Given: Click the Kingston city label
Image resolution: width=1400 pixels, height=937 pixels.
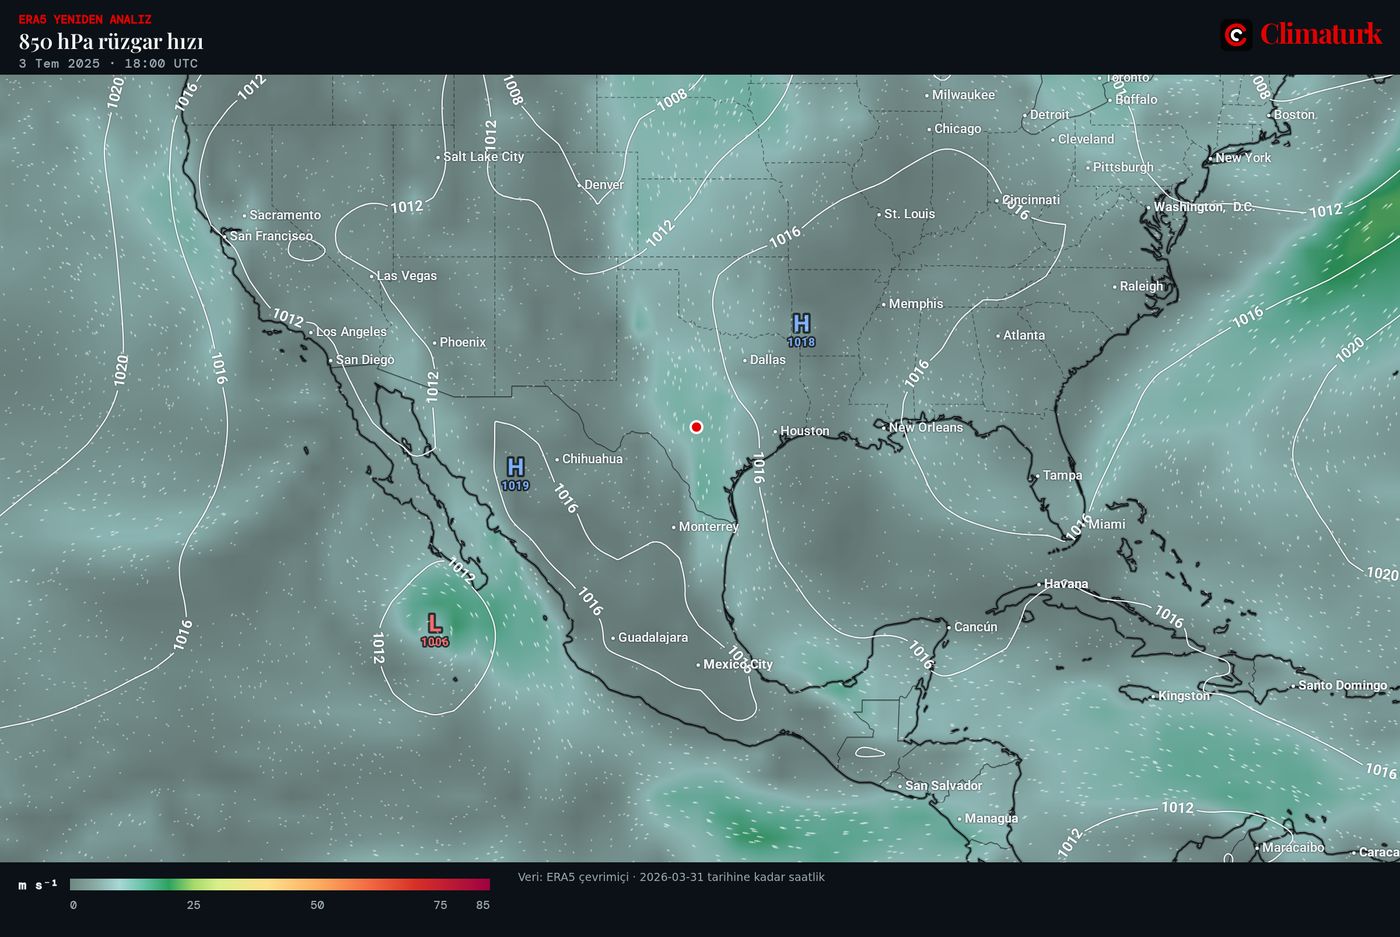Looking at the screenshot, I should pyautogui.click(x=1183, y=695).
